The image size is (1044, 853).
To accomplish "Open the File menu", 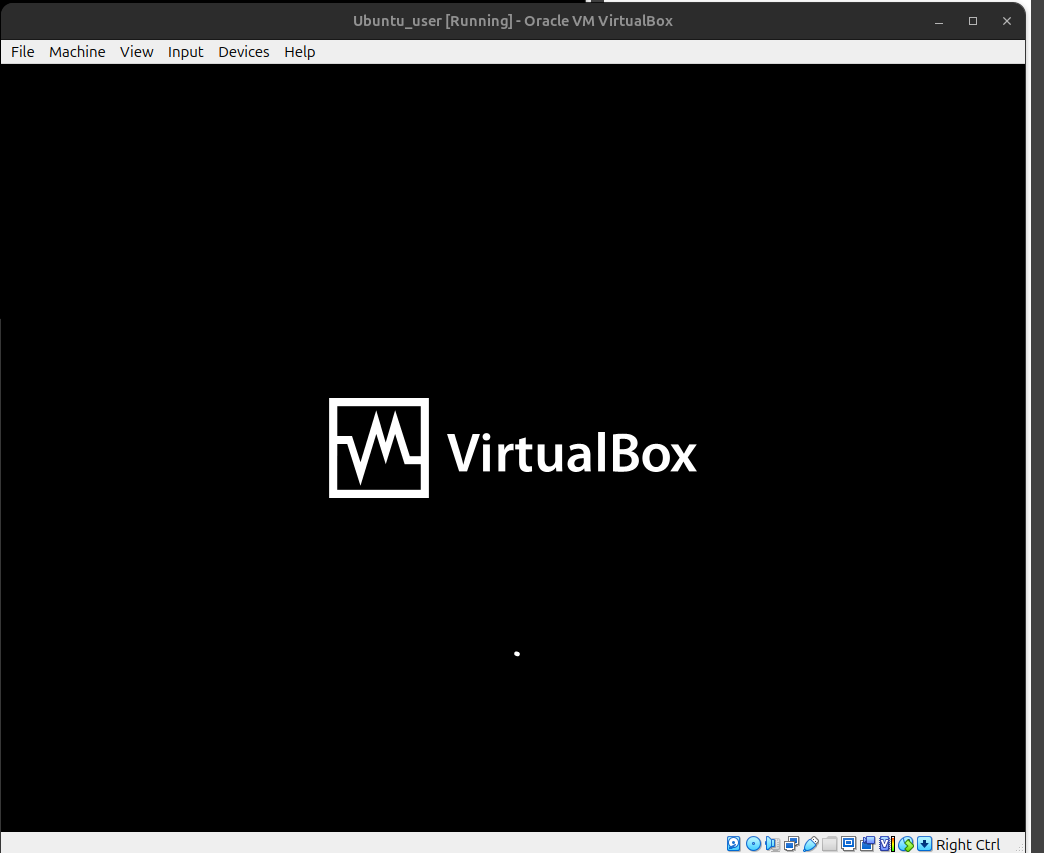I will [23, 52].
